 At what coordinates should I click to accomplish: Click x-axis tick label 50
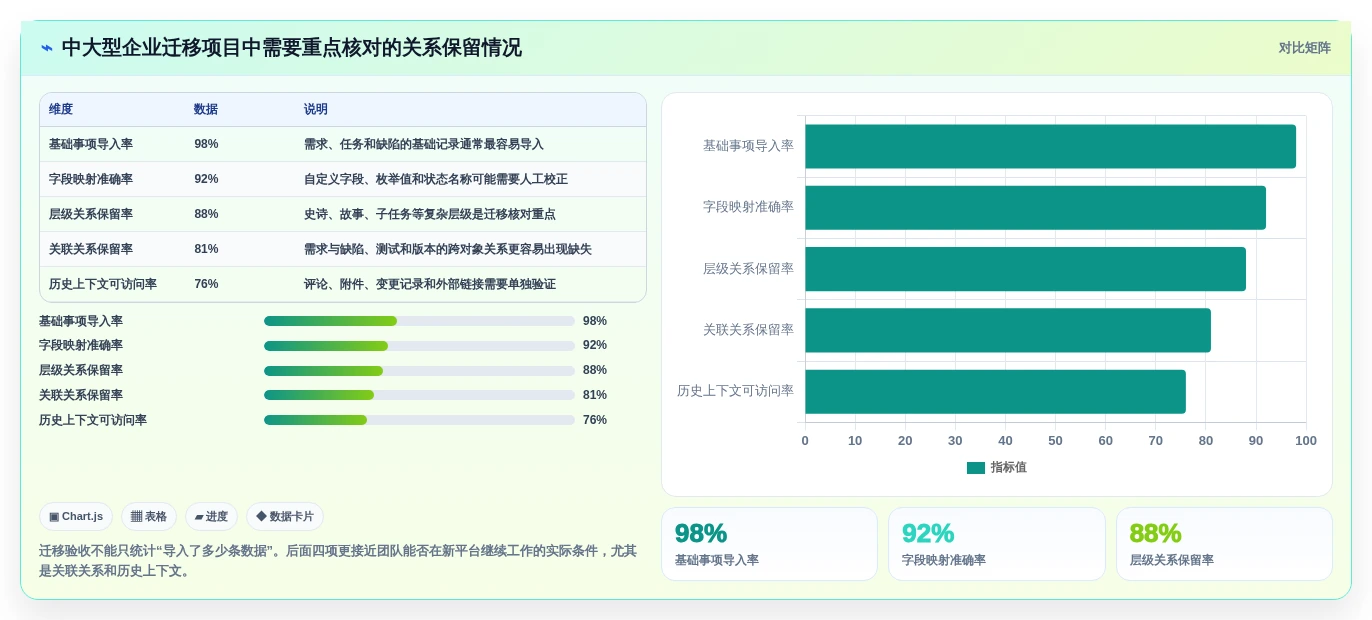tap(1055, 441)
